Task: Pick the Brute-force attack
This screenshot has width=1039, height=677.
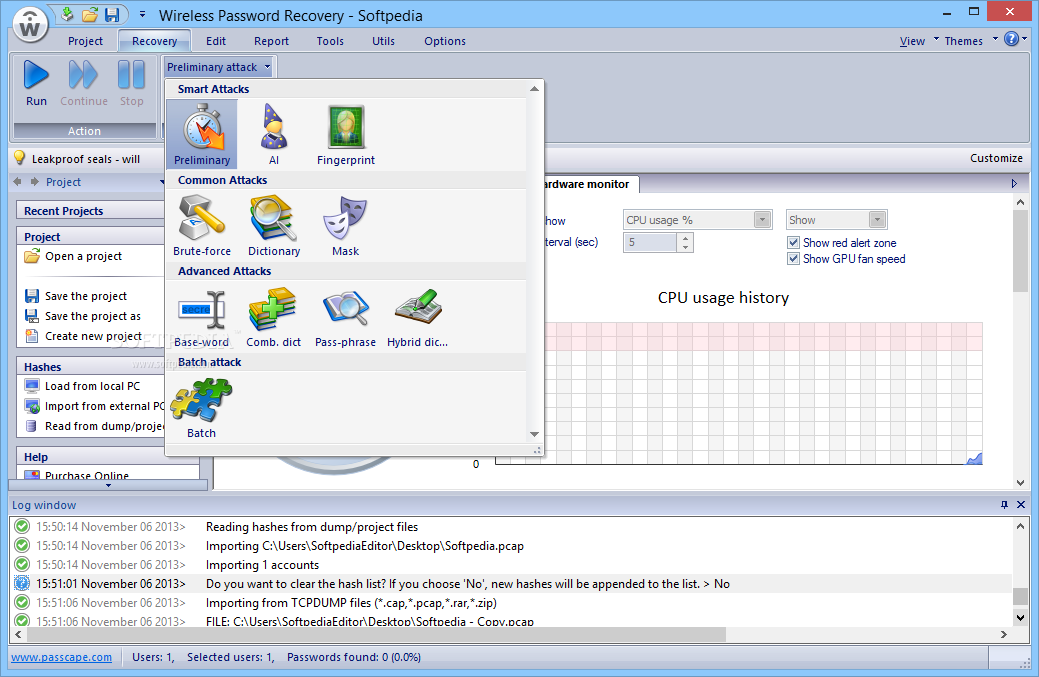Action: tap(201, 225)
